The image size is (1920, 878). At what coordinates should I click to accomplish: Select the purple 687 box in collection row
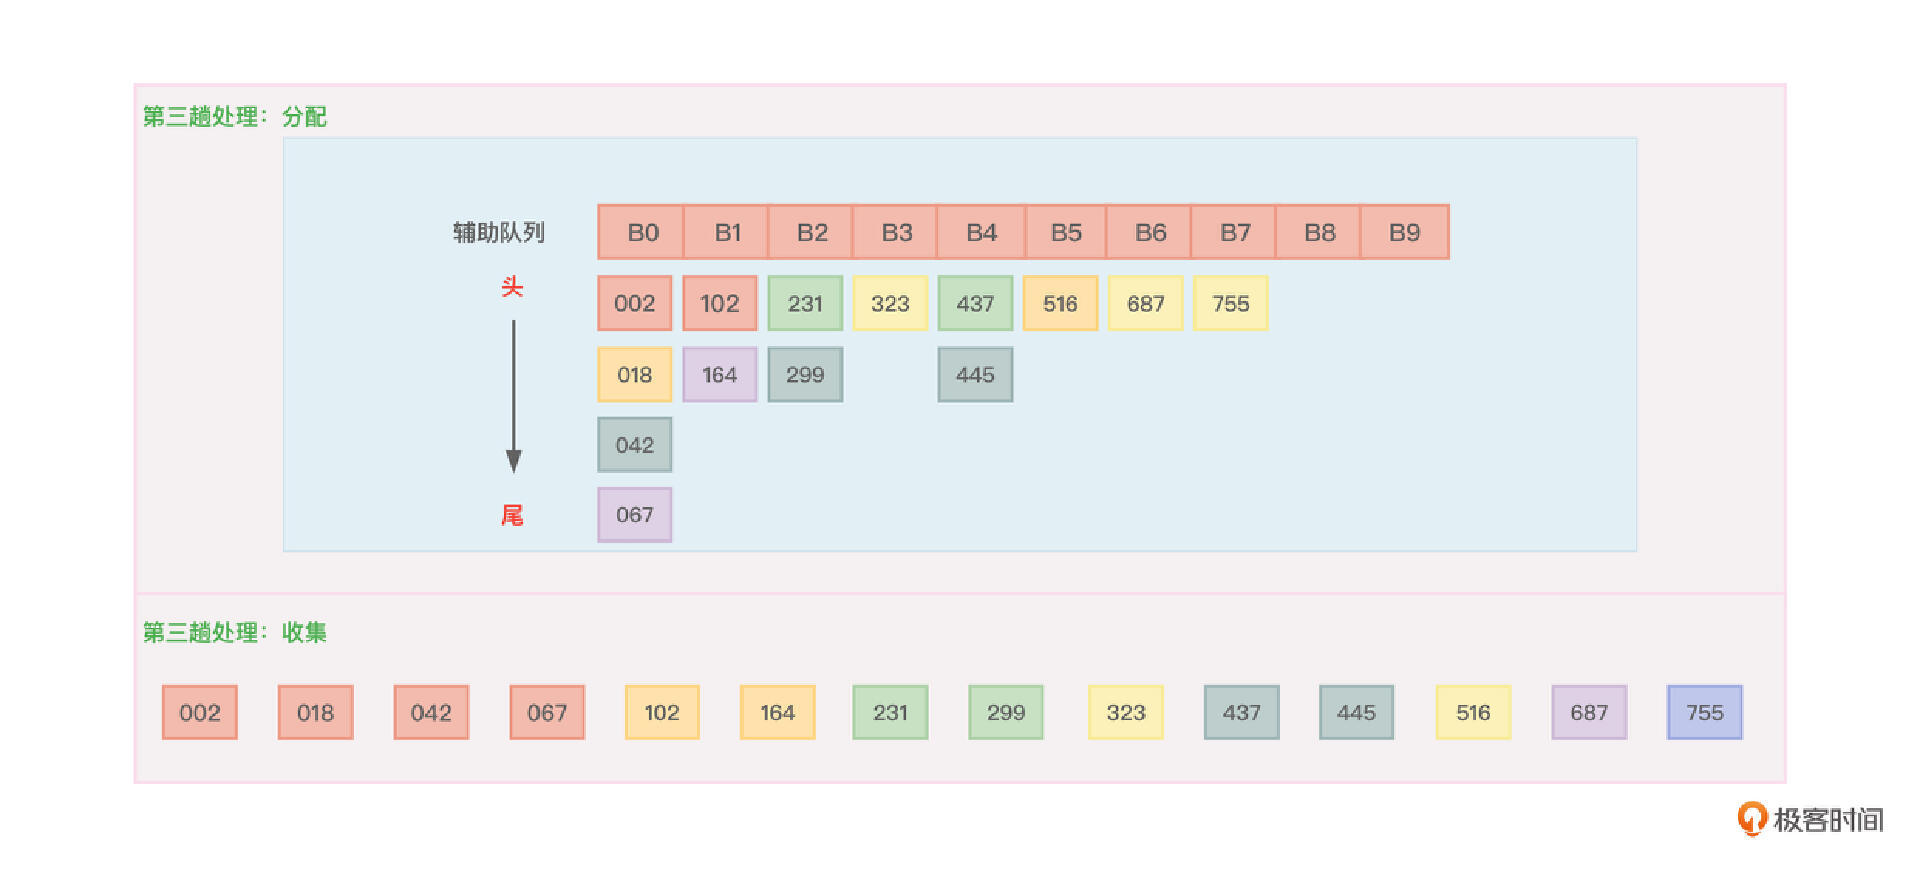[1589, 713]
